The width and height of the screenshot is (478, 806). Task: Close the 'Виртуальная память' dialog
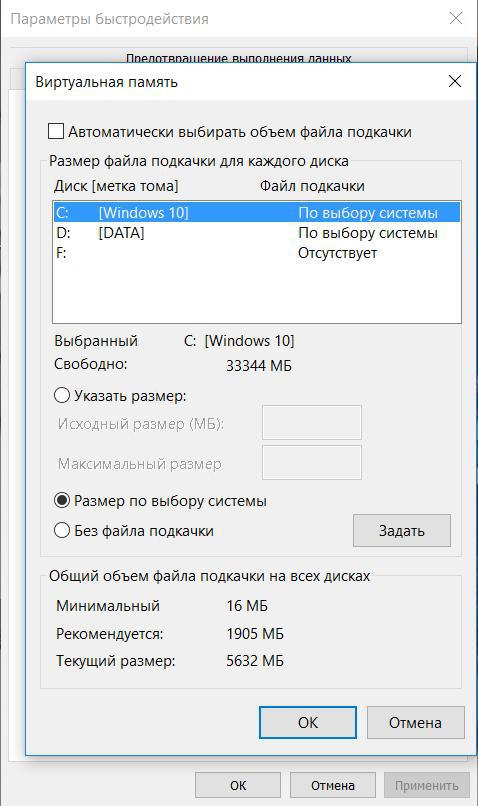[x=455, y=81]
